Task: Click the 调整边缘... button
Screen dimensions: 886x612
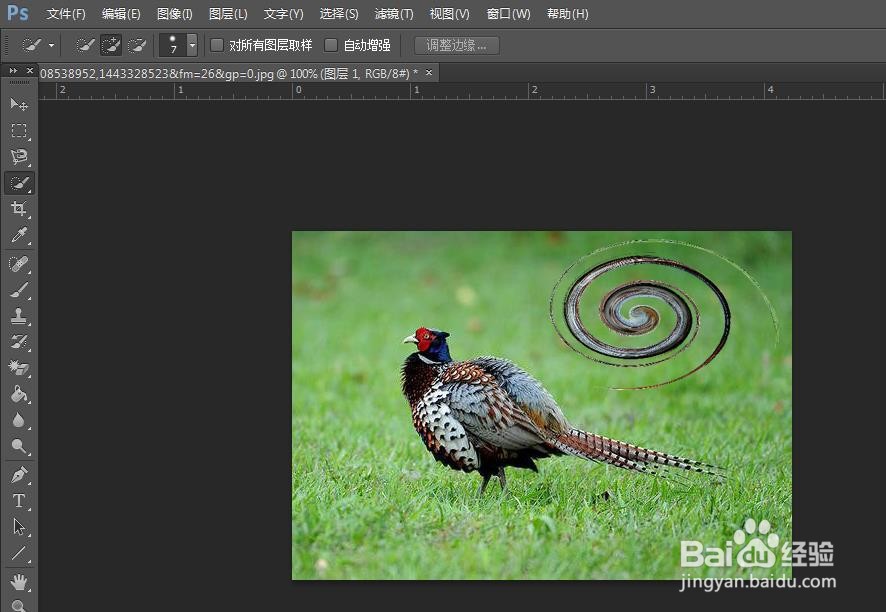Action: coord(457,45)
